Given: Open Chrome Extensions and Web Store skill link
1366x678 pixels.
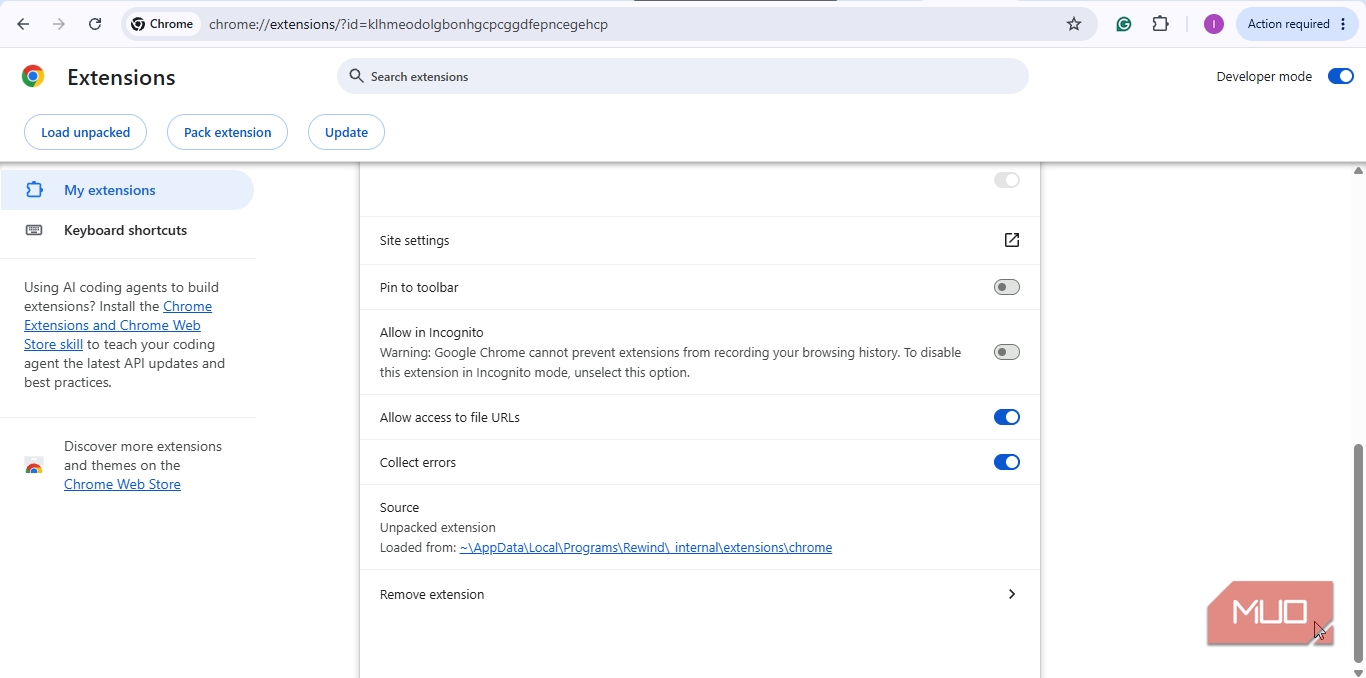Looking at the screenshot, I should tap(118, 325).
